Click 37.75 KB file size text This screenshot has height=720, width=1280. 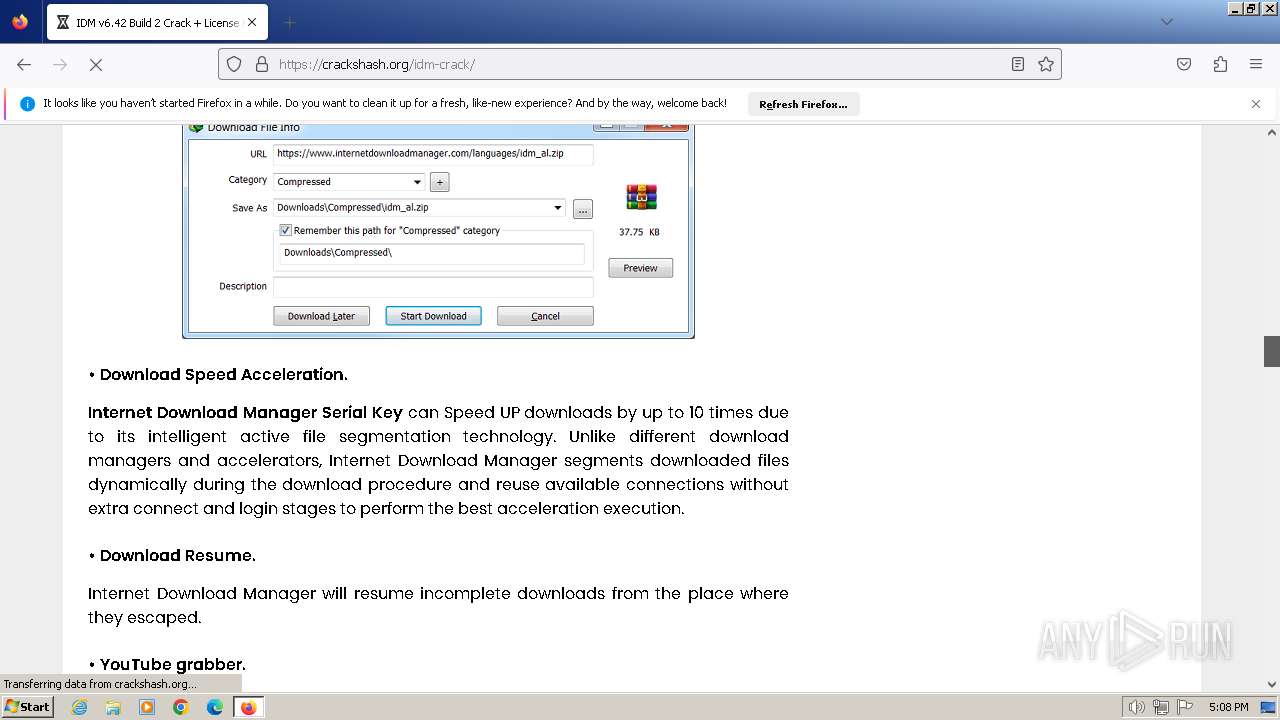click(x=639, y=232)
